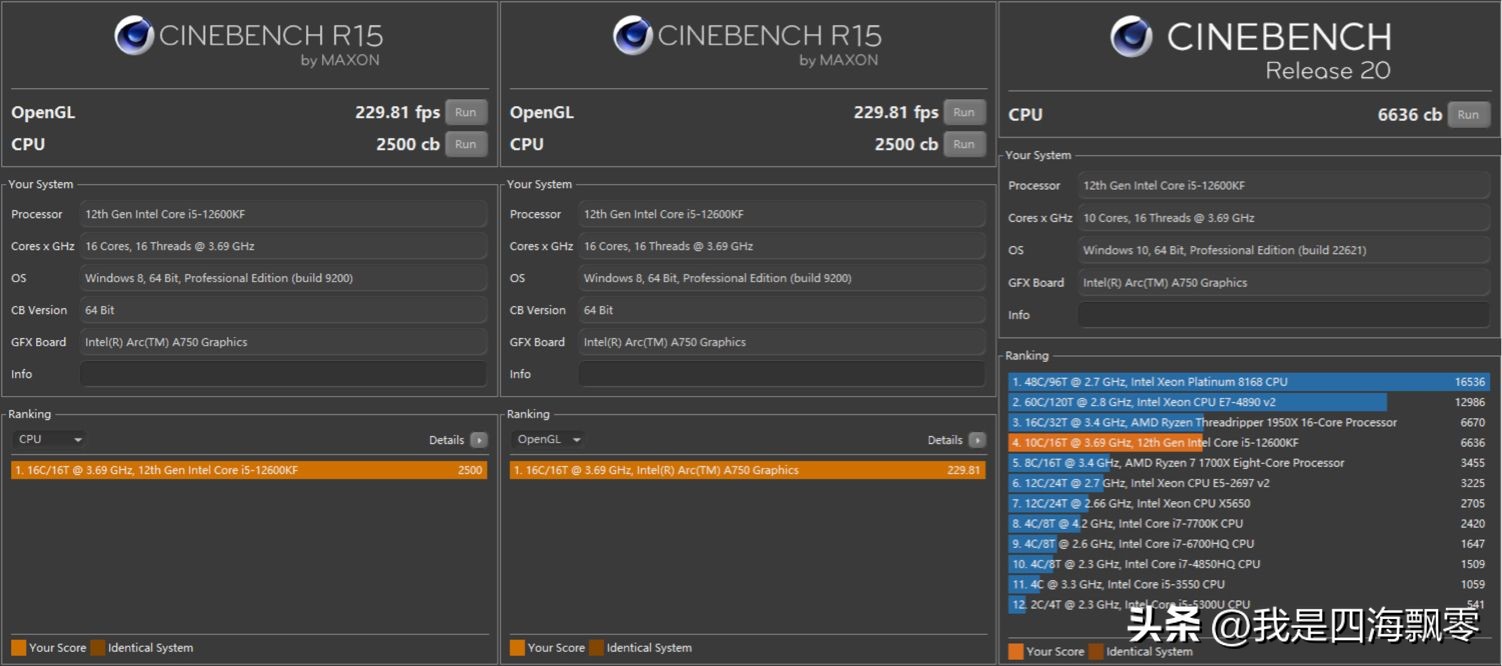Click the Details arrow beside the CPU ranking dropdown
1502x666 pixels.
pyautogui.click(x=479, y=440)
